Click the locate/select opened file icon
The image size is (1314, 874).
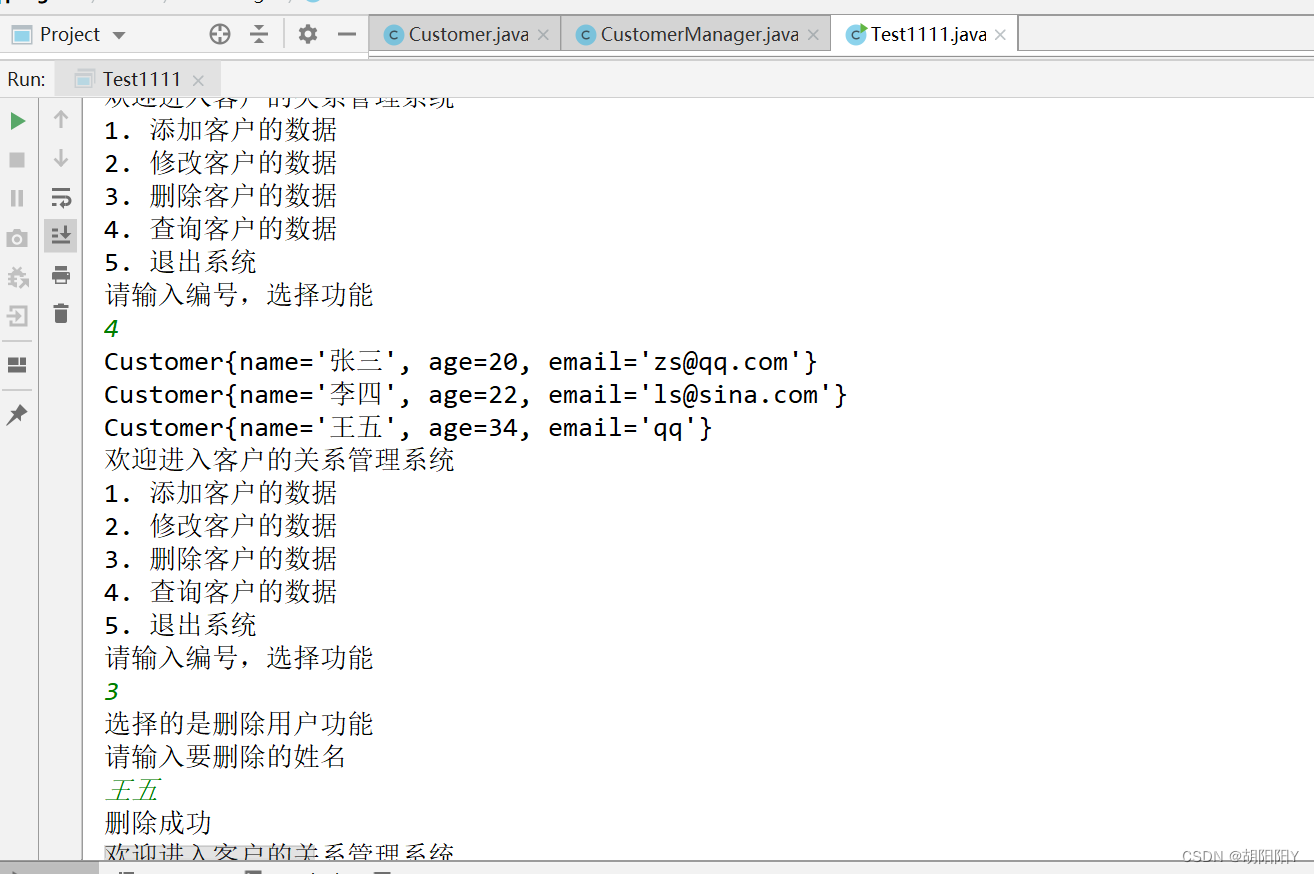(x=220, y=34)
